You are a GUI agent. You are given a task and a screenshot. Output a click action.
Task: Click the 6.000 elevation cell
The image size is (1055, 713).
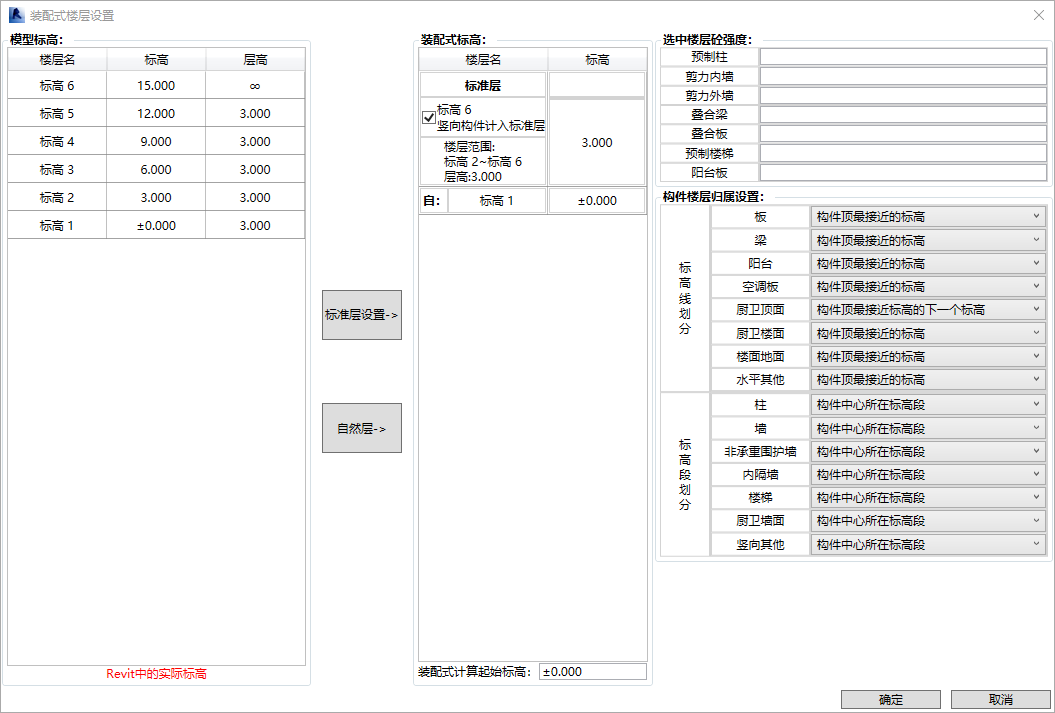coord(156,170)
